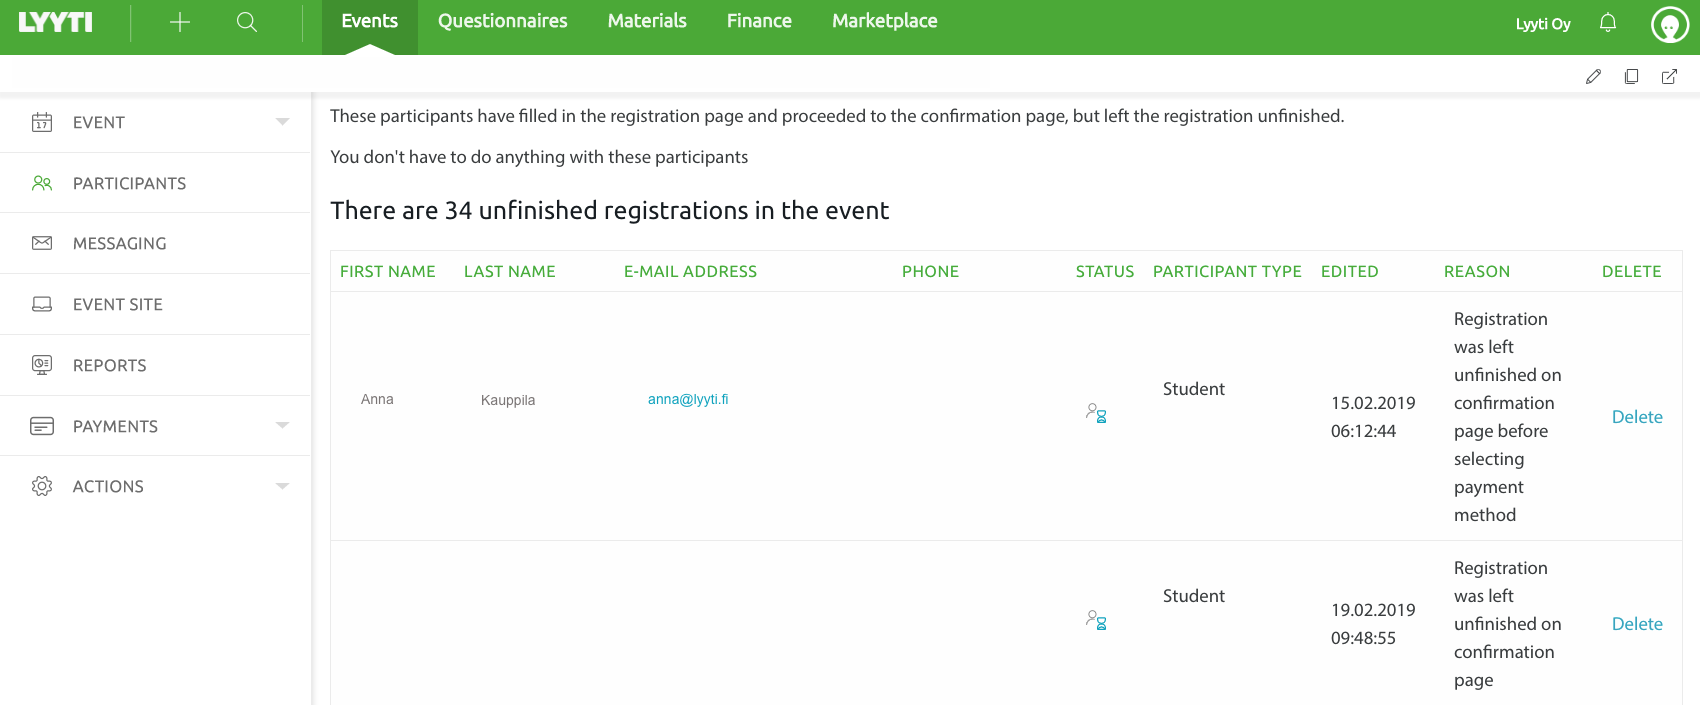Sort by PHONE column header

(x=930, y=271)
